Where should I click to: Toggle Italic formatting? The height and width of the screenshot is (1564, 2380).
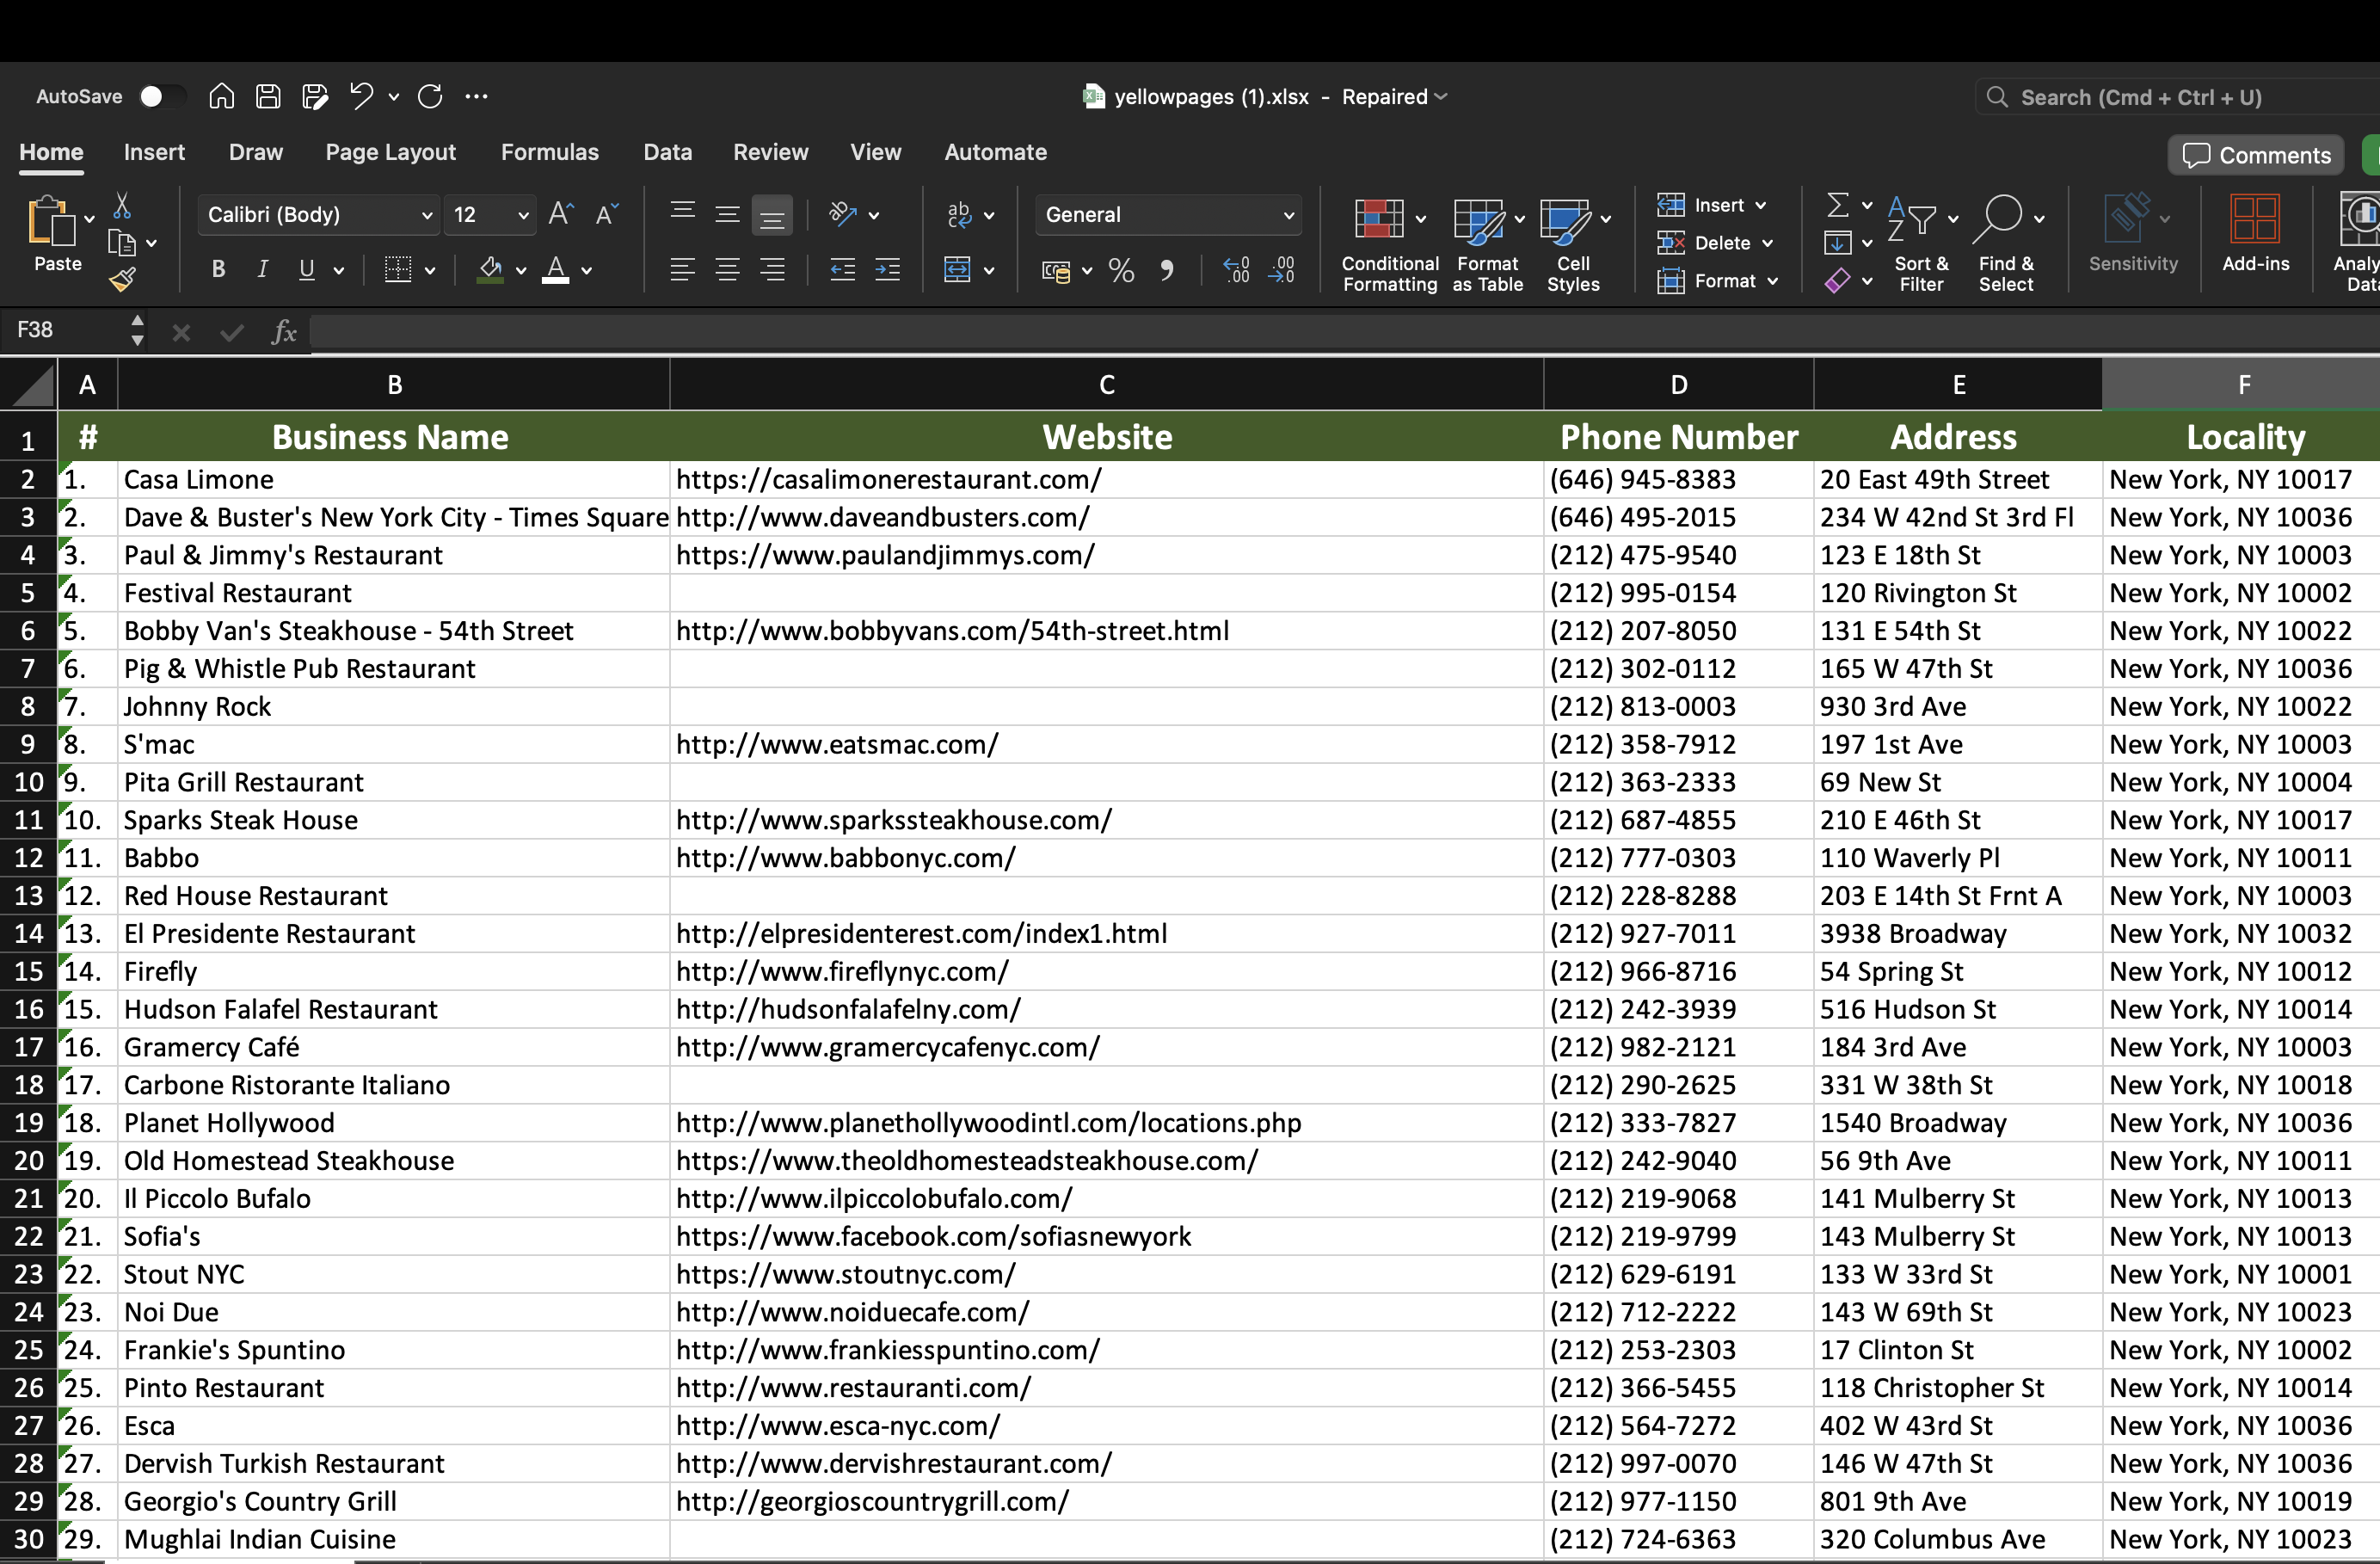coord(262,270)
